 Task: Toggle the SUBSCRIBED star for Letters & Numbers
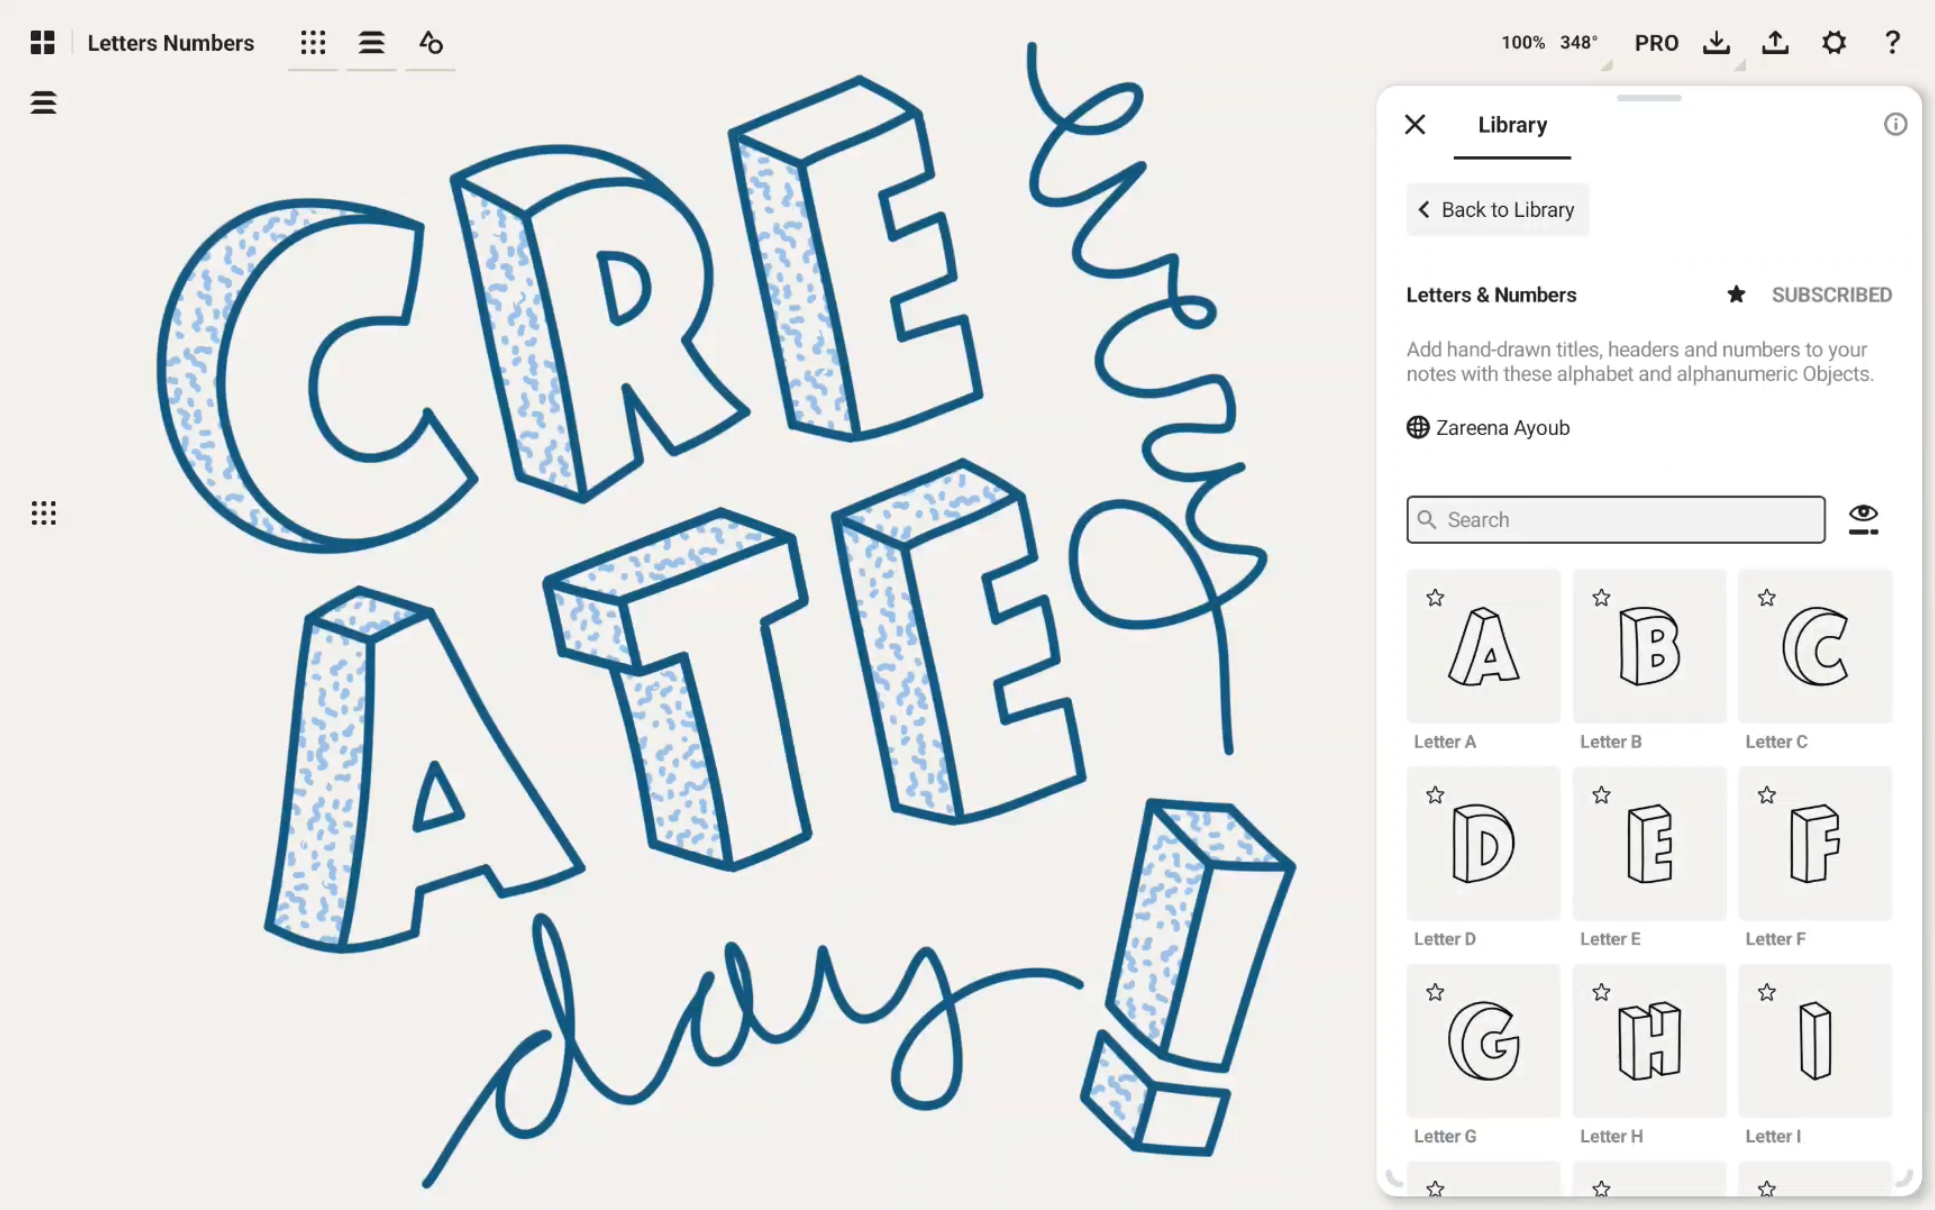coord(1736,294)
